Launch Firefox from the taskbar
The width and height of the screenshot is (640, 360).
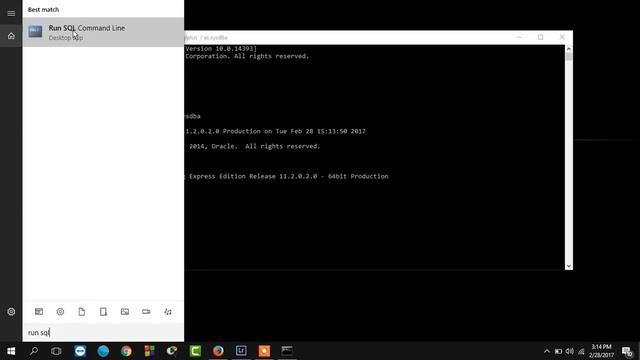tap(218, 351)
